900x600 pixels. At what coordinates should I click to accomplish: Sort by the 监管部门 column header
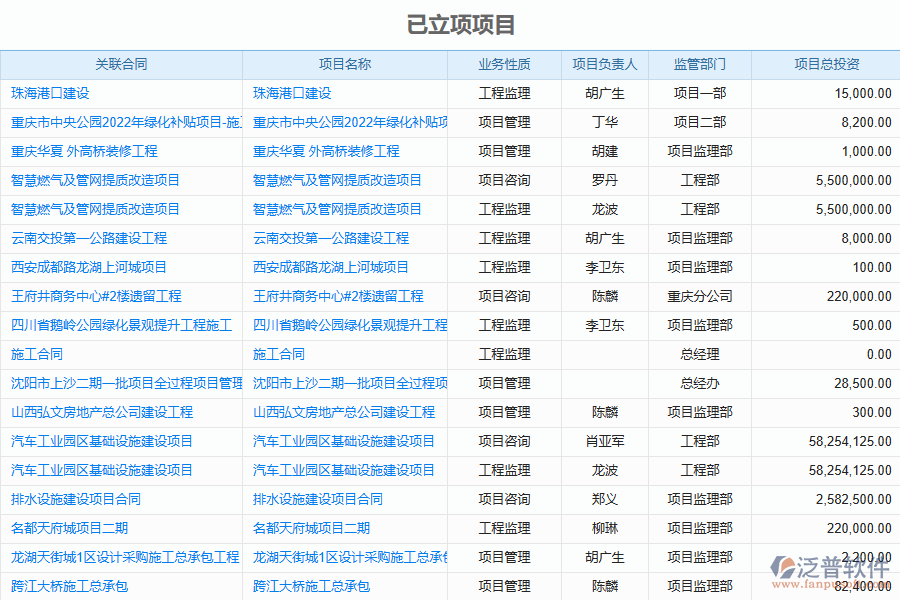point(699,64)
